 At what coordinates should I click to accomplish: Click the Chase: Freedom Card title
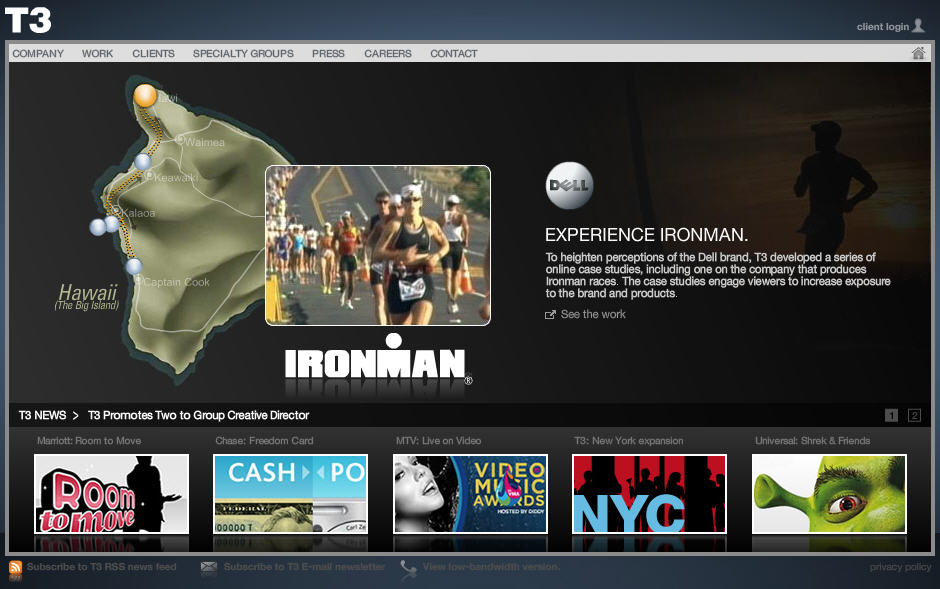click(x=264, y=441)
